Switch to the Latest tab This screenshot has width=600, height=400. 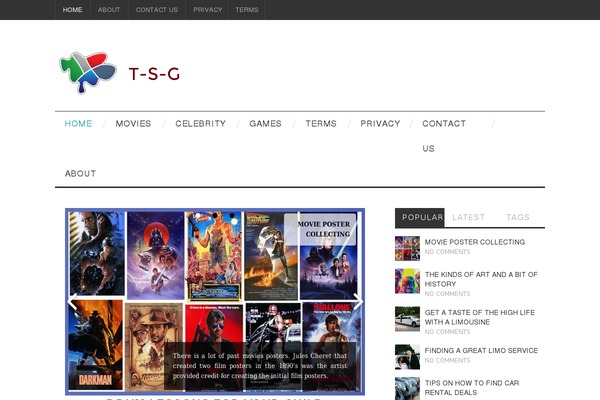pyautogui.click(x=468, y=217)
